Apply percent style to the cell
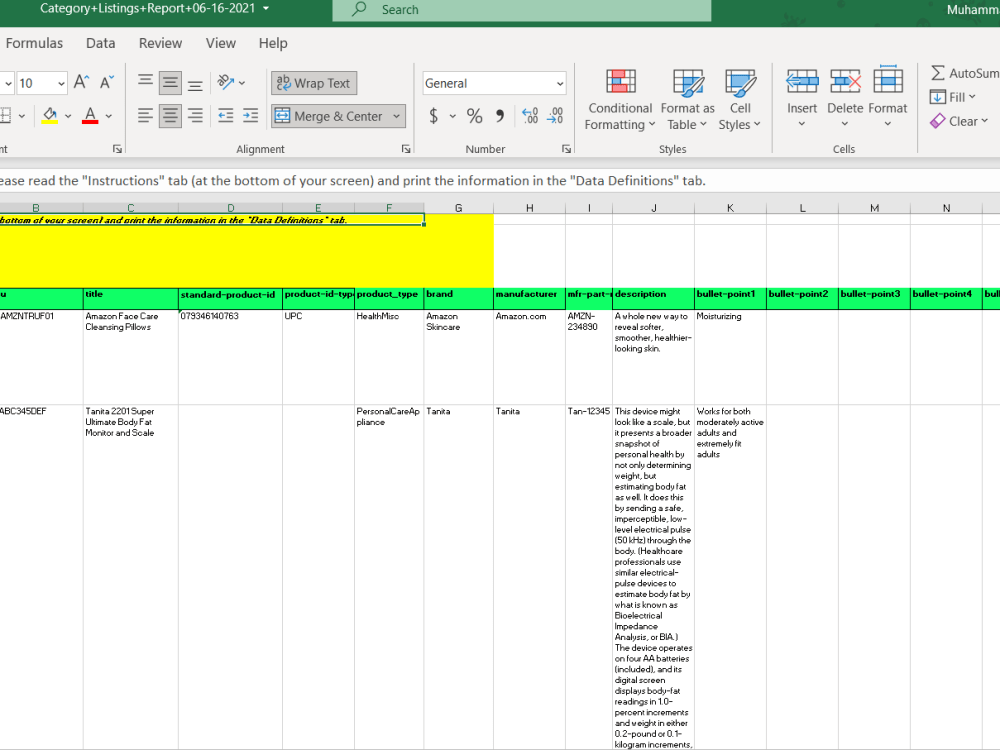This screenshot has height=750, width=1000. click(474, 115)
